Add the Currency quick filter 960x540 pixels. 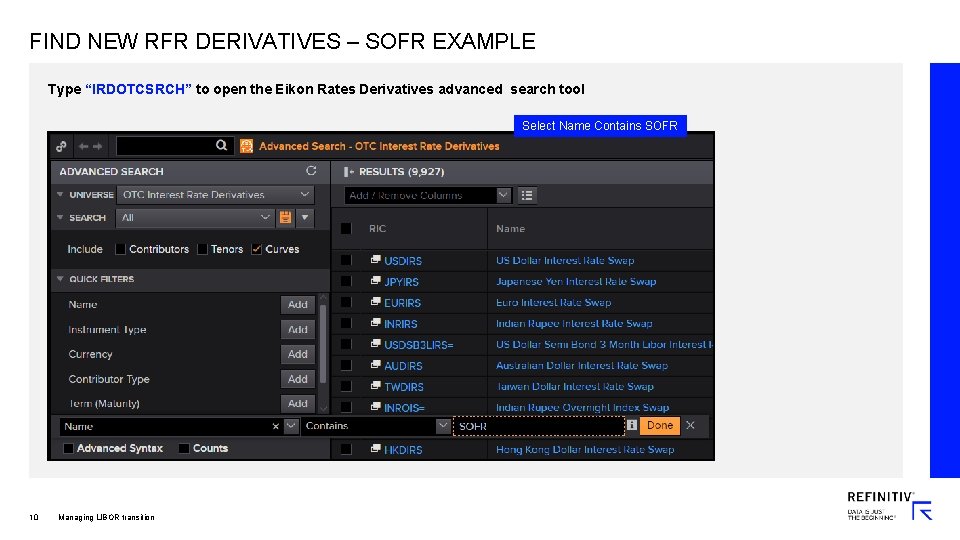(298, 354)
